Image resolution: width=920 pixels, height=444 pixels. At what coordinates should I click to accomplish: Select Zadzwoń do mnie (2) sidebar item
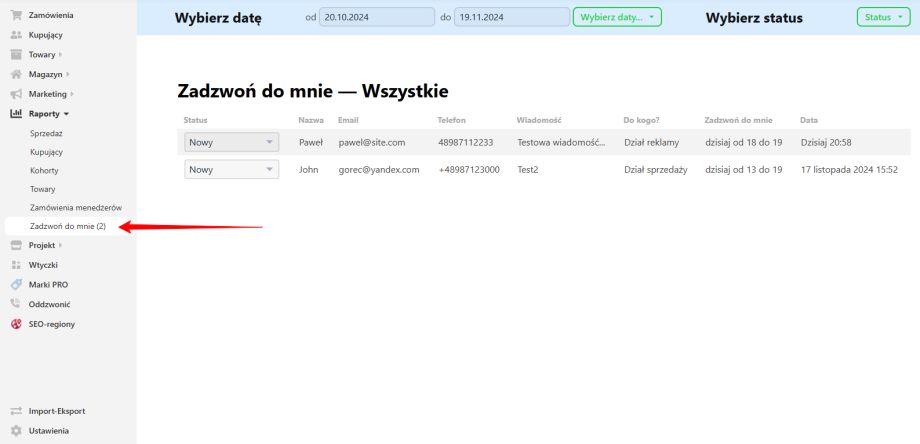click(x=68, y=227)
